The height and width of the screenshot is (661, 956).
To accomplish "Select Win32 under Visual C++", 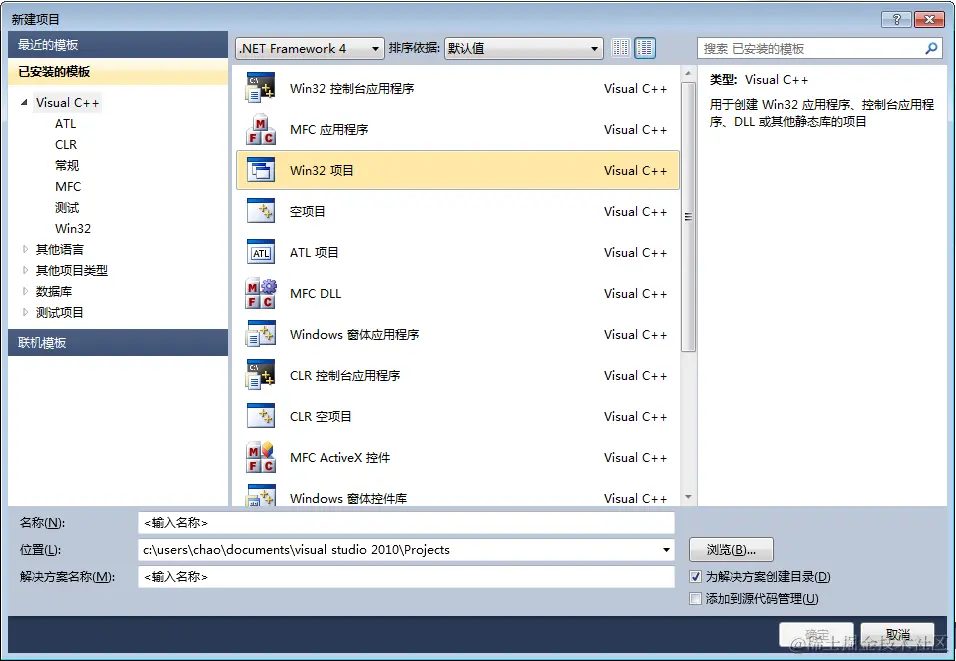I will [x=73, y=229].
